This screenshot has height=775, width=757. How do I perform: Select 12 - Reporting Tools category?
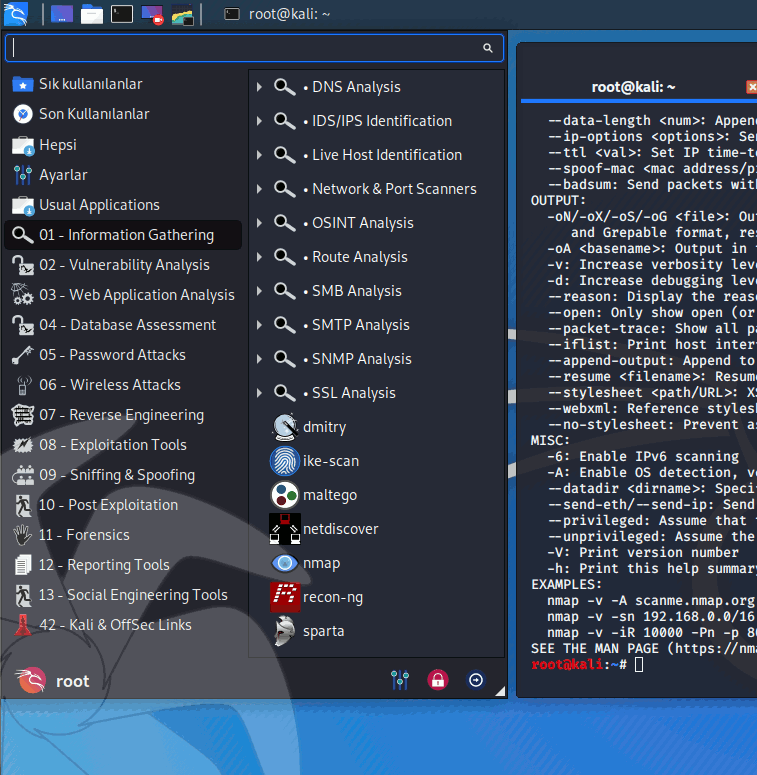(x=123, y=565)
